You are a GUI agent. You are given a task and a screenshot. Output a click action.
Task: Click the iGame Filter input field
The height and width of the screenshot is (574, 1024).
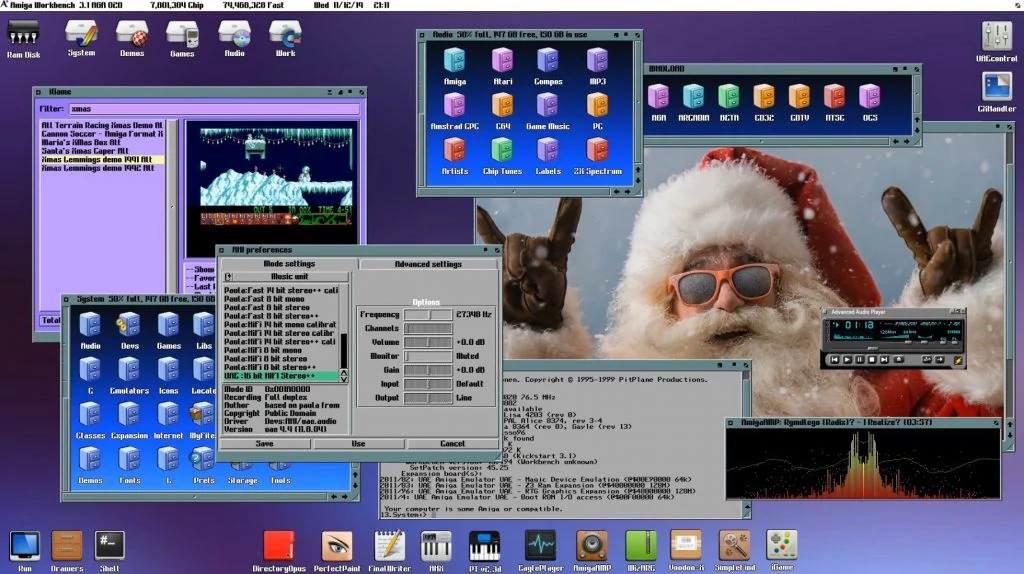(x=214, y=109)
